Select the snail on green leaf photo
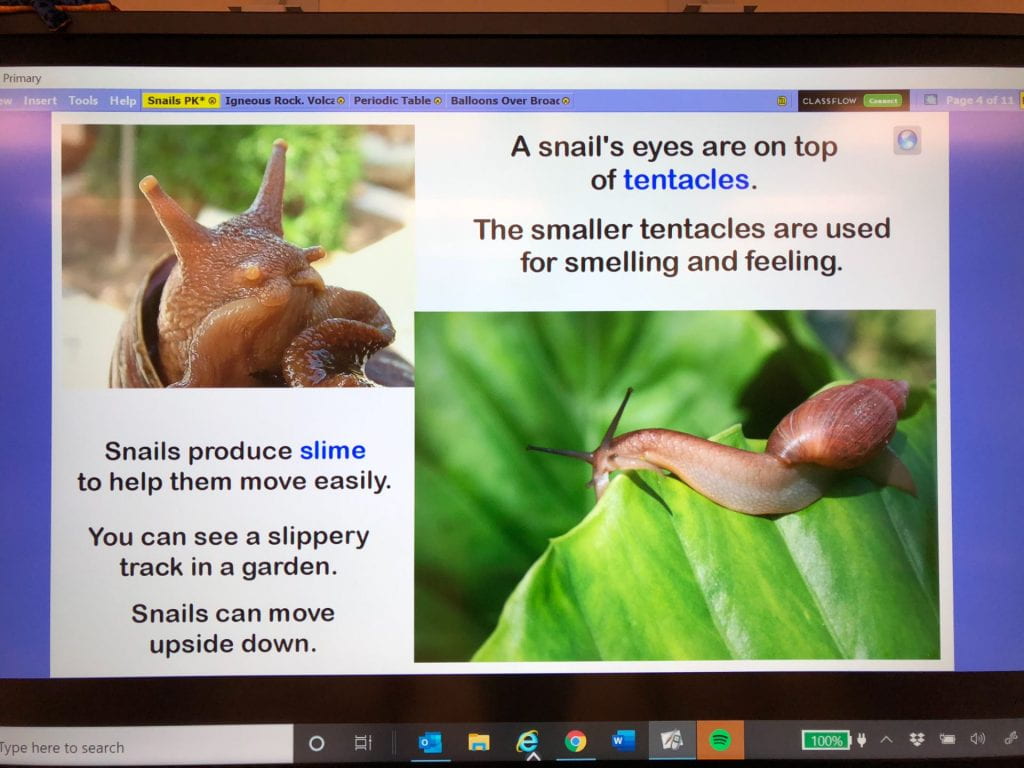The width and height of the screenshot is (1024, 768). coord(677,486)
